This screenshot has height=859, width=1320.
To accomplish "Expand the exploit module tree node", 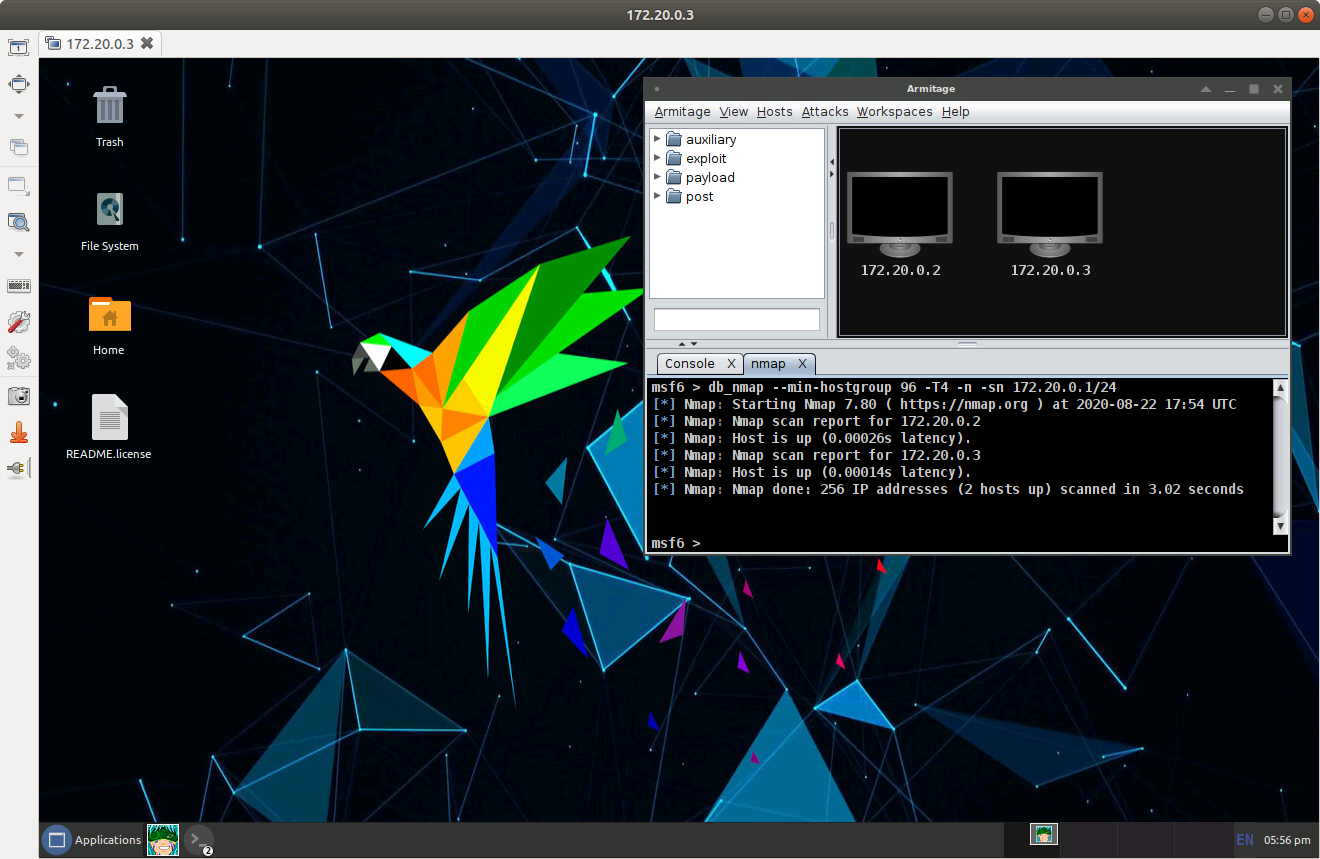I will (x=657, y=158).
